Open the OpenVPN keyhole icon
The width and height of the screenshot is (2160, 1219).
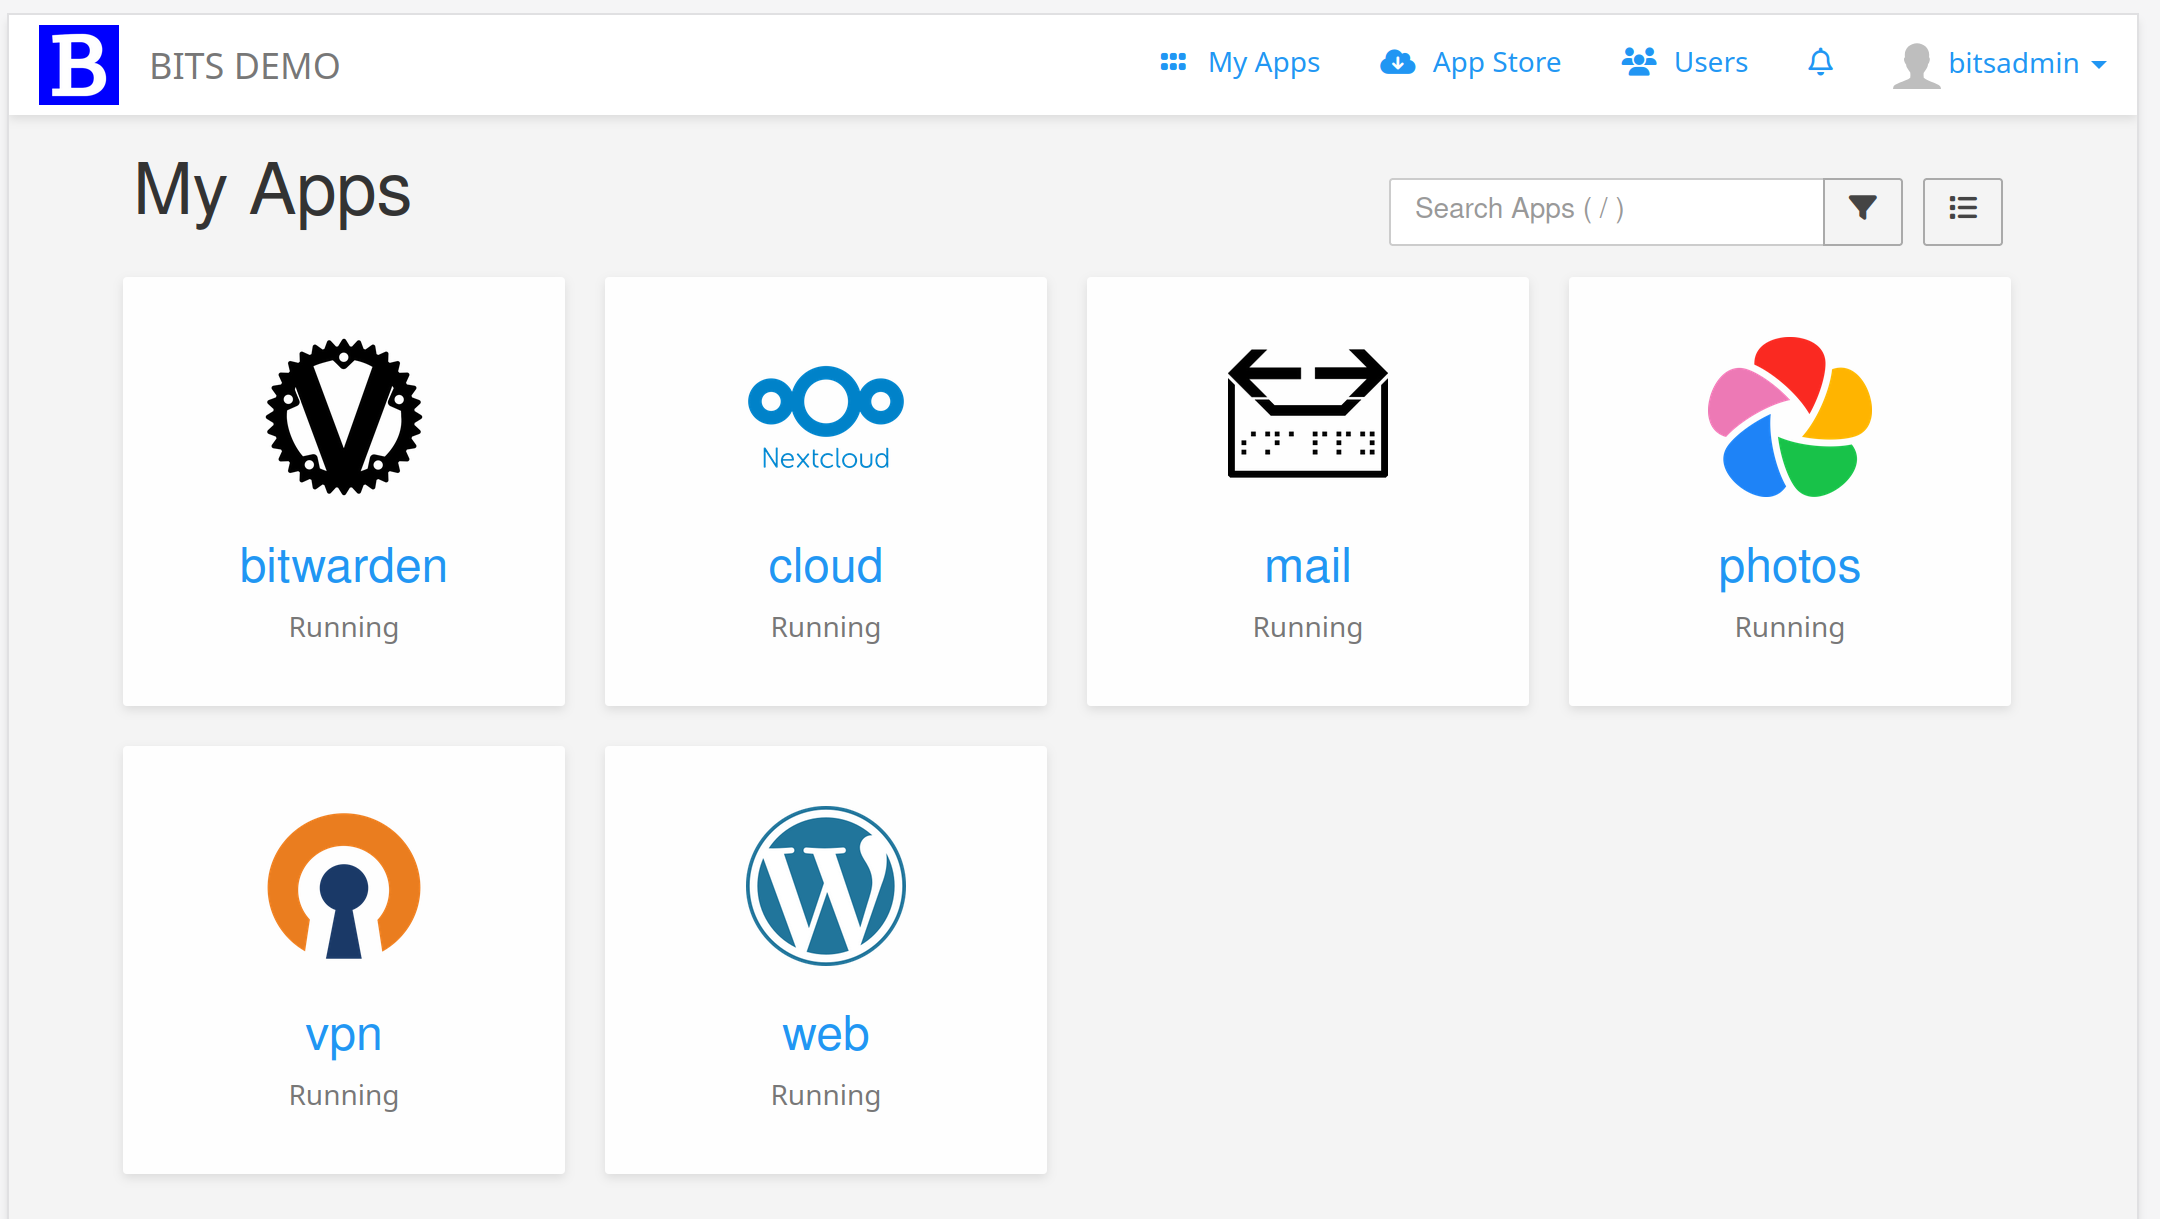[x=344, y=886]
